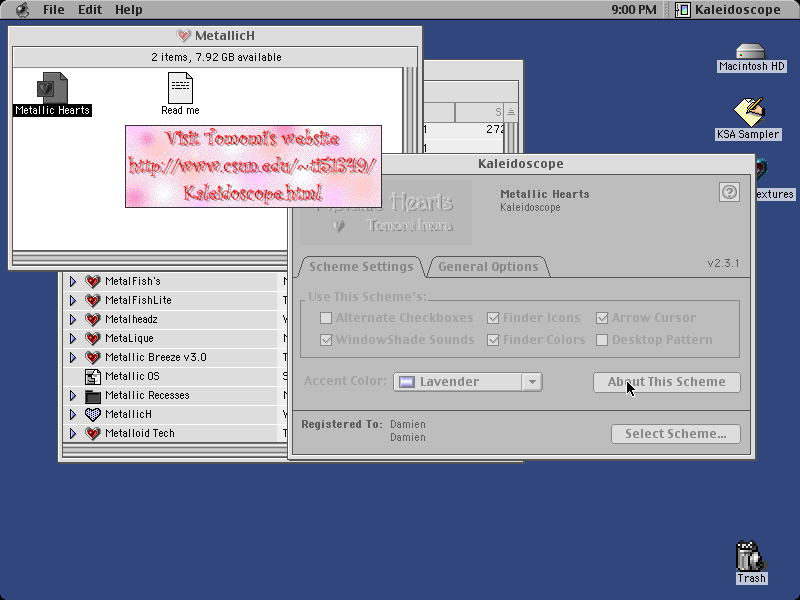The width and height of the screenshot is (800, 600).
Task: Expand the MetalFishLite folder triangle
Action: tap(73, 300)
